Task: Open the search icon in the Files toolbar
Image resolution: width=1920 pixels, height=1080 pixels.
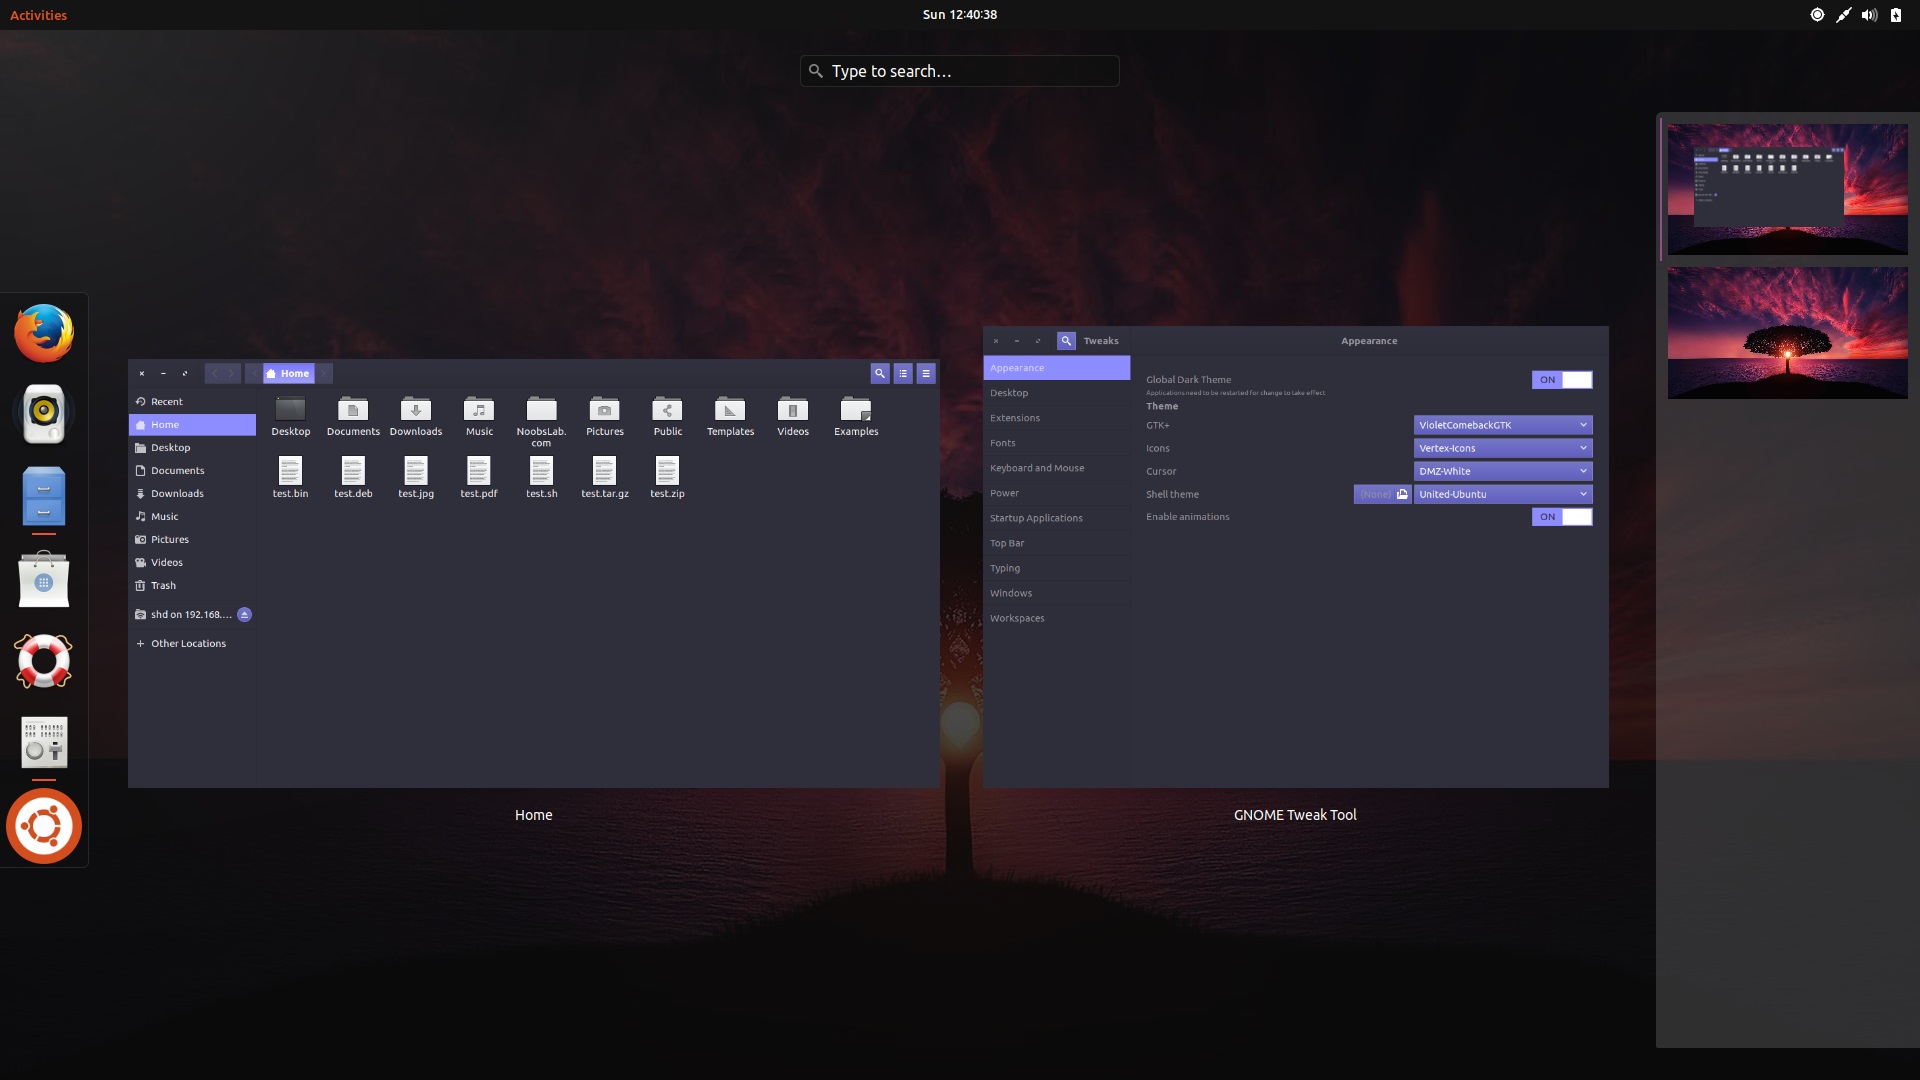Action: [879, 373]
